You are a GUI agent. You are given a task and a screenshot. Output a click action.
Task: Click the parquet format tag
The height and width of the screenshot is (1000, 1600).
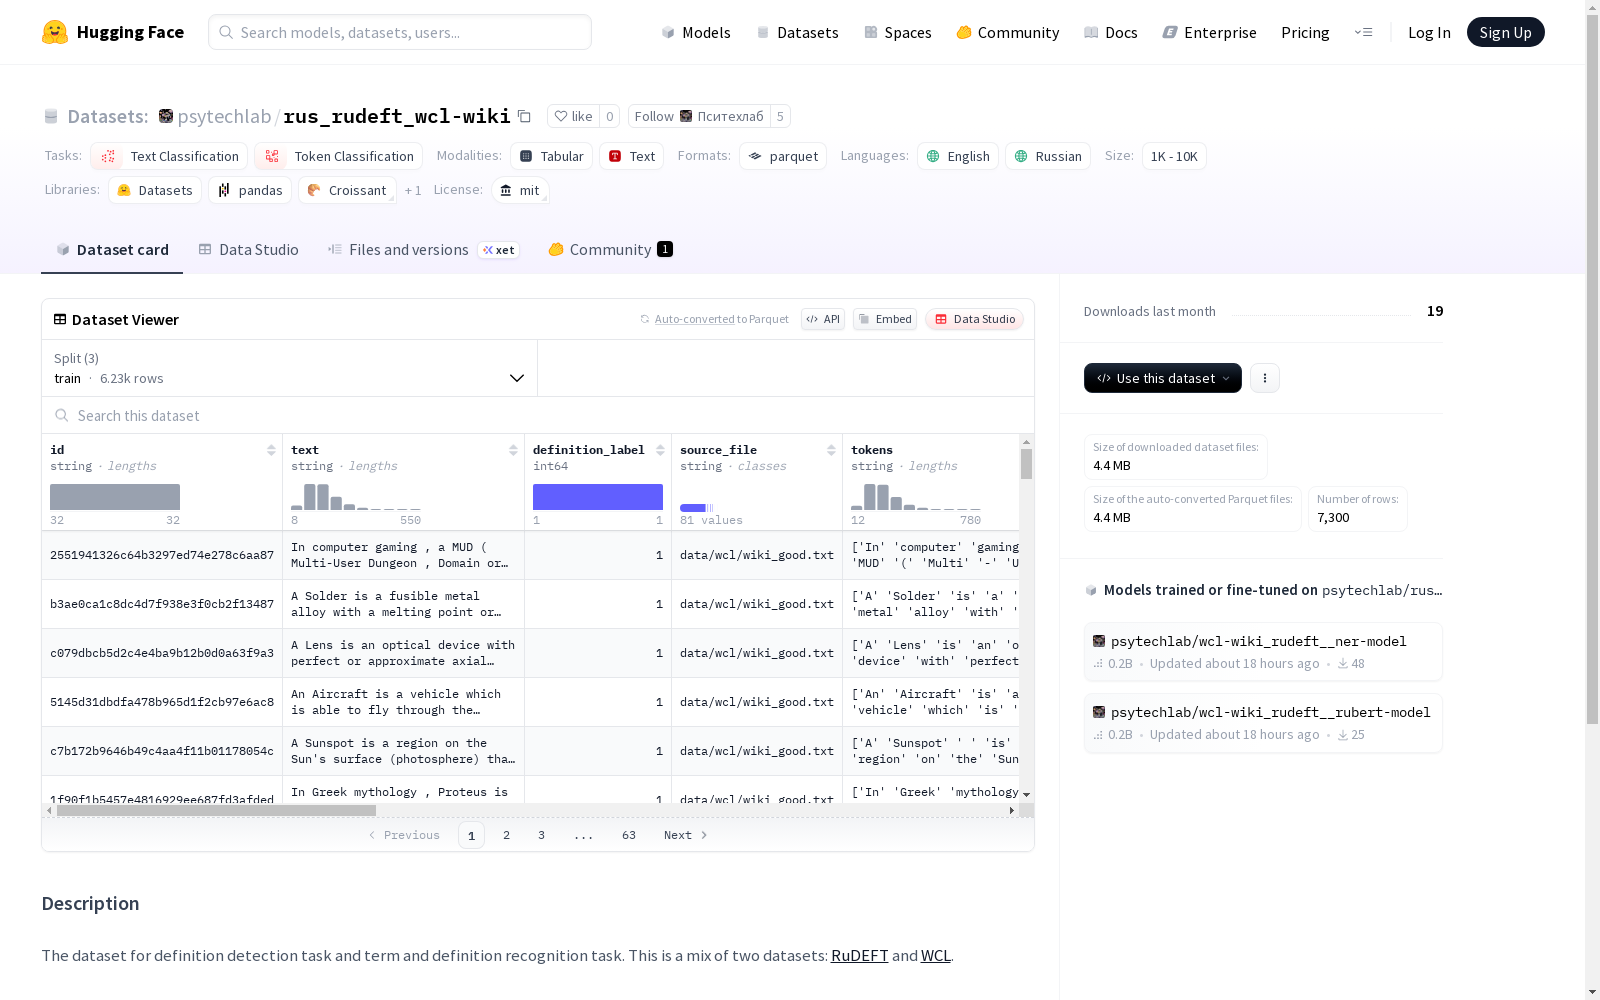pyautogui.click(x=783, y=156)
